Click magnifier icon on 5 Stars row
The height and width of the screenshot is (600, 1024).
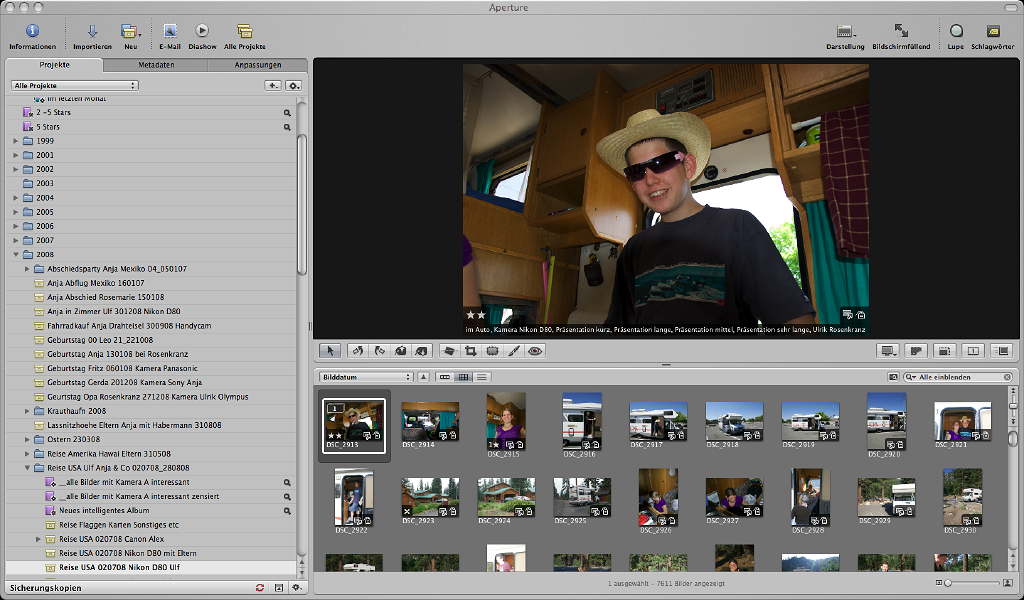point(287,127)
